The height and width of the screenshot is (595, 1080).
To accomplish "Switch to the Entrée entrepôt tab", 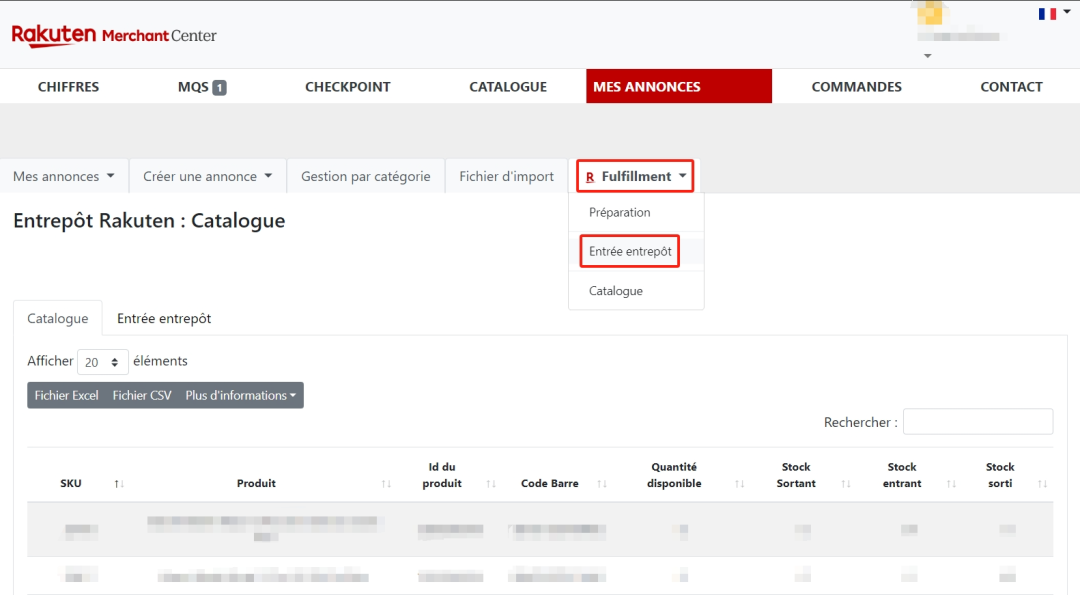I will point(164,319).
